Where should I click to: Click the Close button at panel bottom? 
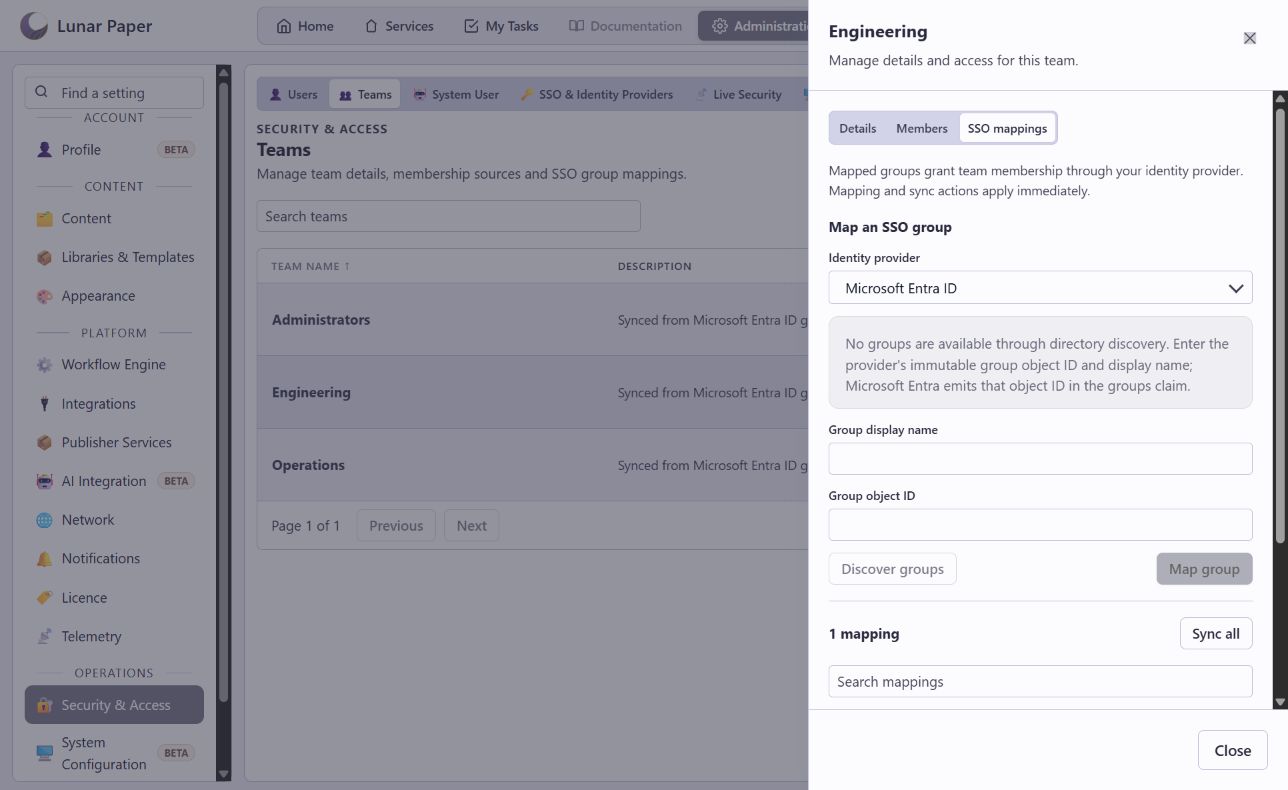tap(1232, 750)
